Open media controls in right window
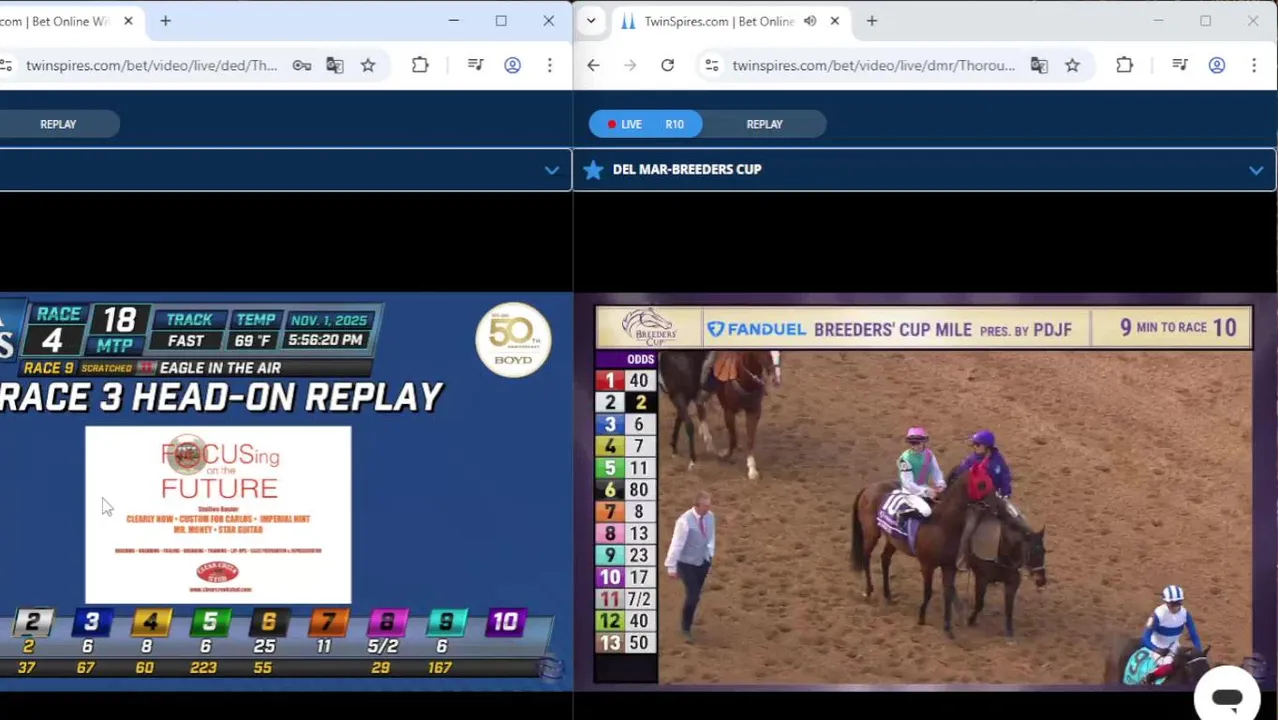The image size is (1278, 720). pyautogui.click(x=1180, y=65)
